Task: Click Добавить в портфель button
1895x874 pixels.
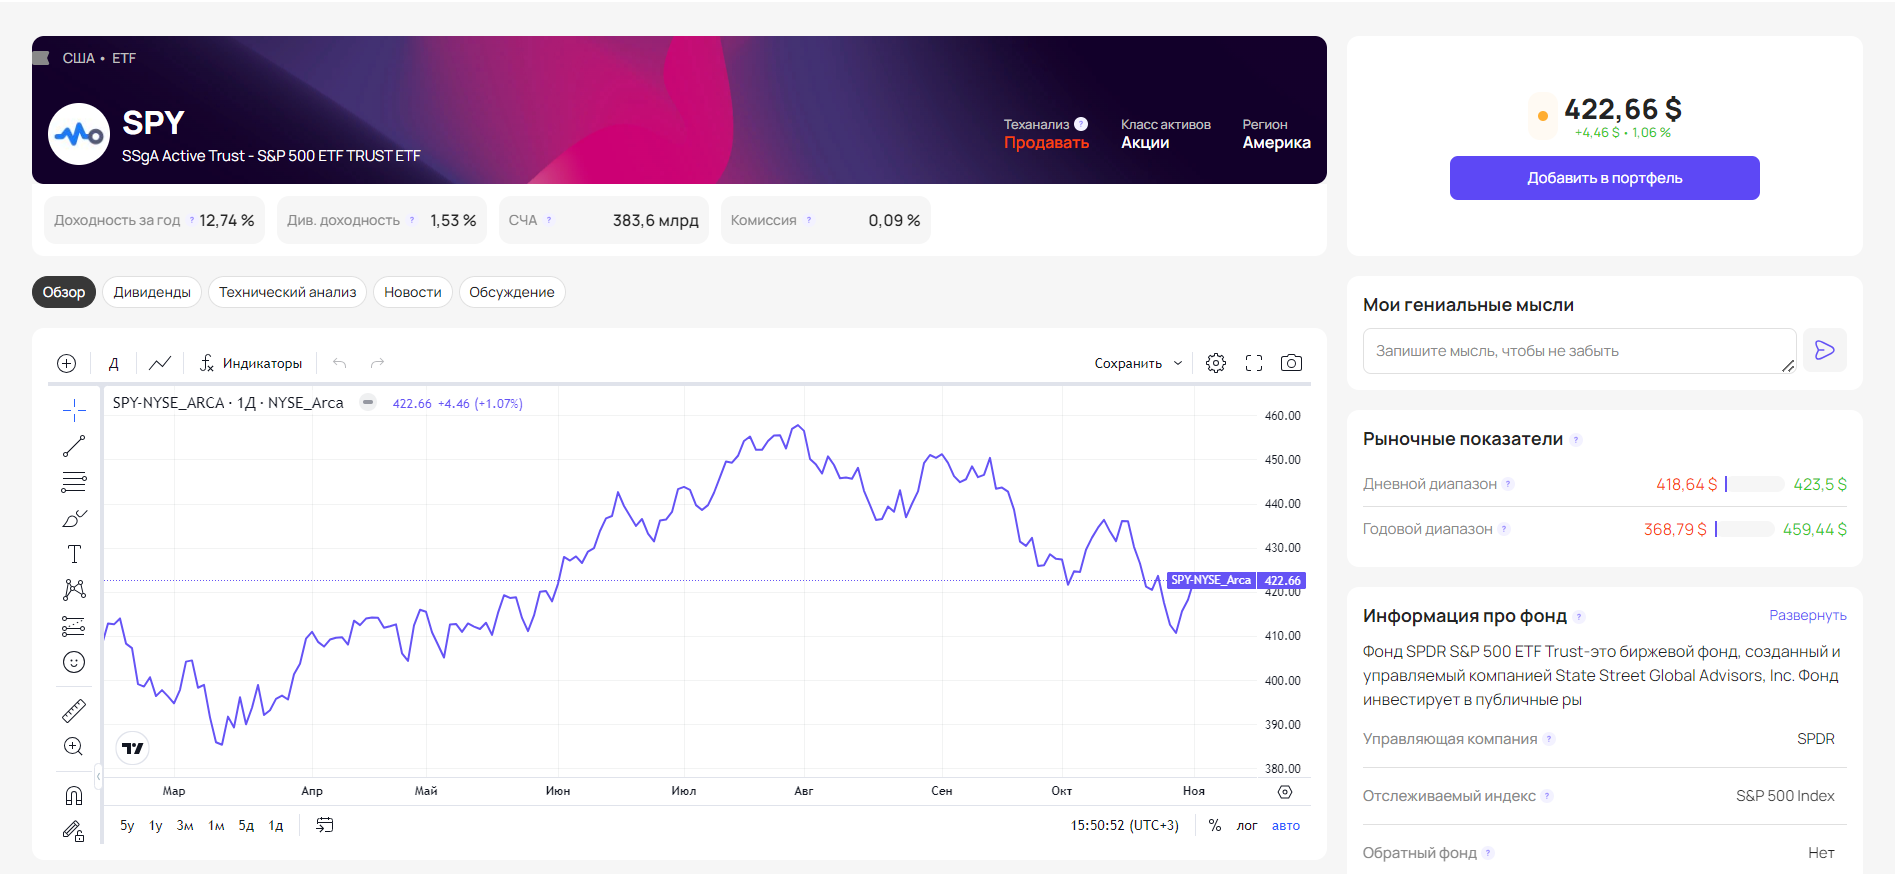Action: tap(1604, 178)
